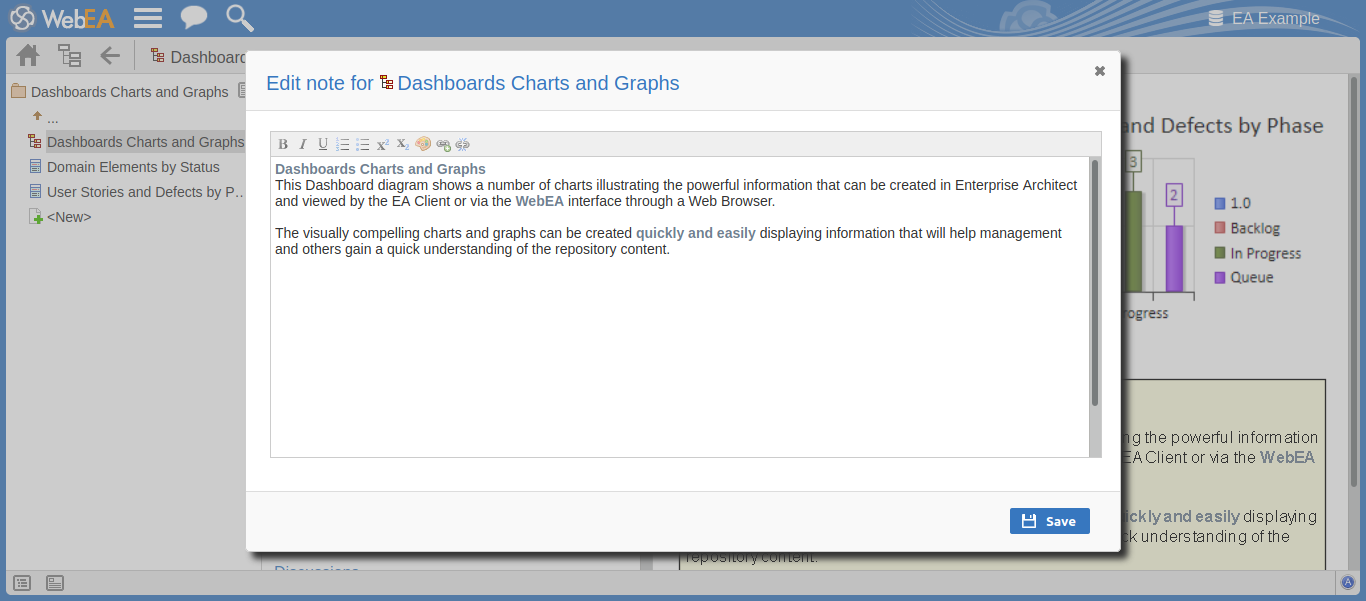The height and width of the screenshot is (601, 1366).
Task: Open the text color palette
Action: click(x=423, y=144)
